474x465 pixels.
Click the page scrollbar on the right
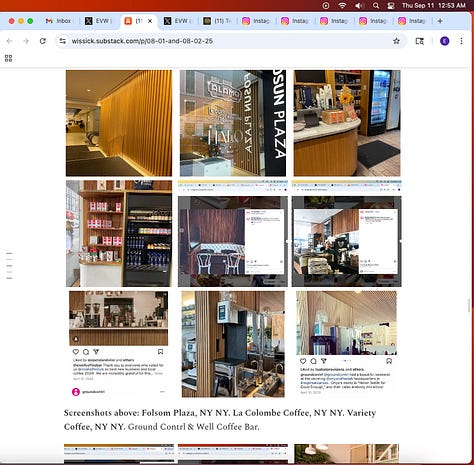pos(469,305)
